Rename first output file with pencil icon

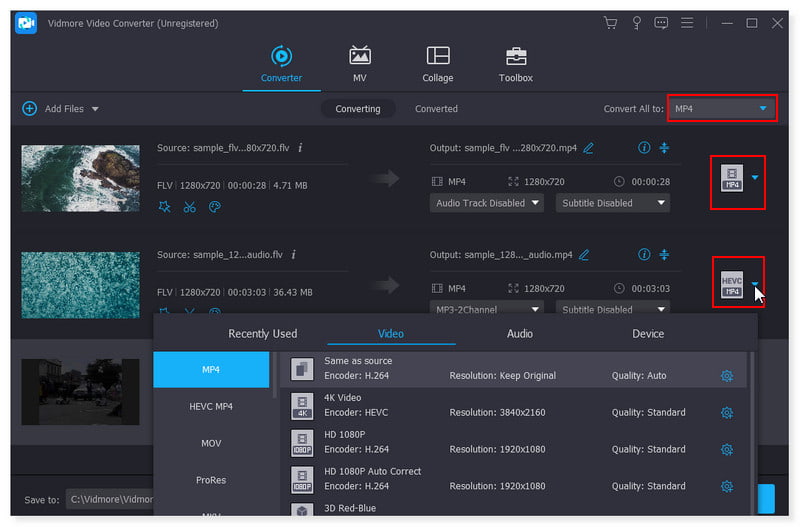(x=588, y=148)
